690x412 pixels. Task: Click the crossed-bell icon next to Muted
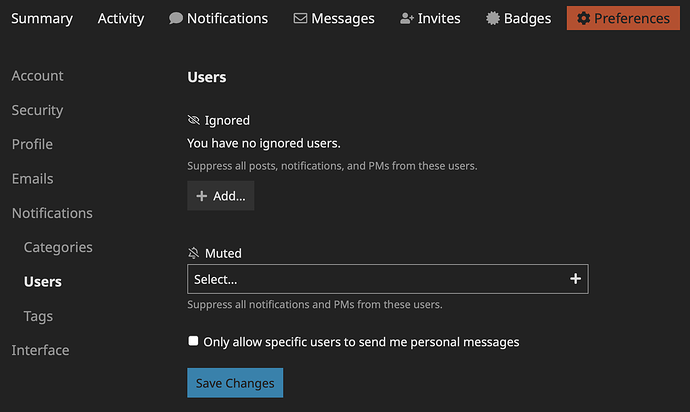coord(194,254)
